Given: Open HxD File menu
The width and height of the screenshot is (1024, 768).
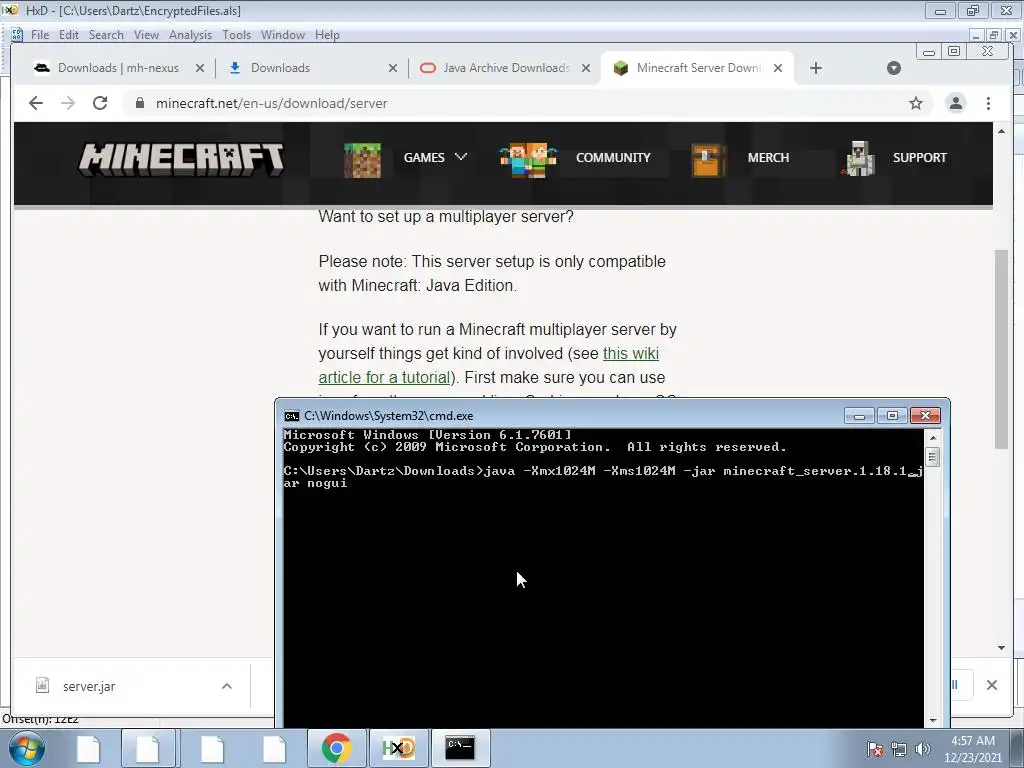Looking at the screenshot, I should 39,35.
